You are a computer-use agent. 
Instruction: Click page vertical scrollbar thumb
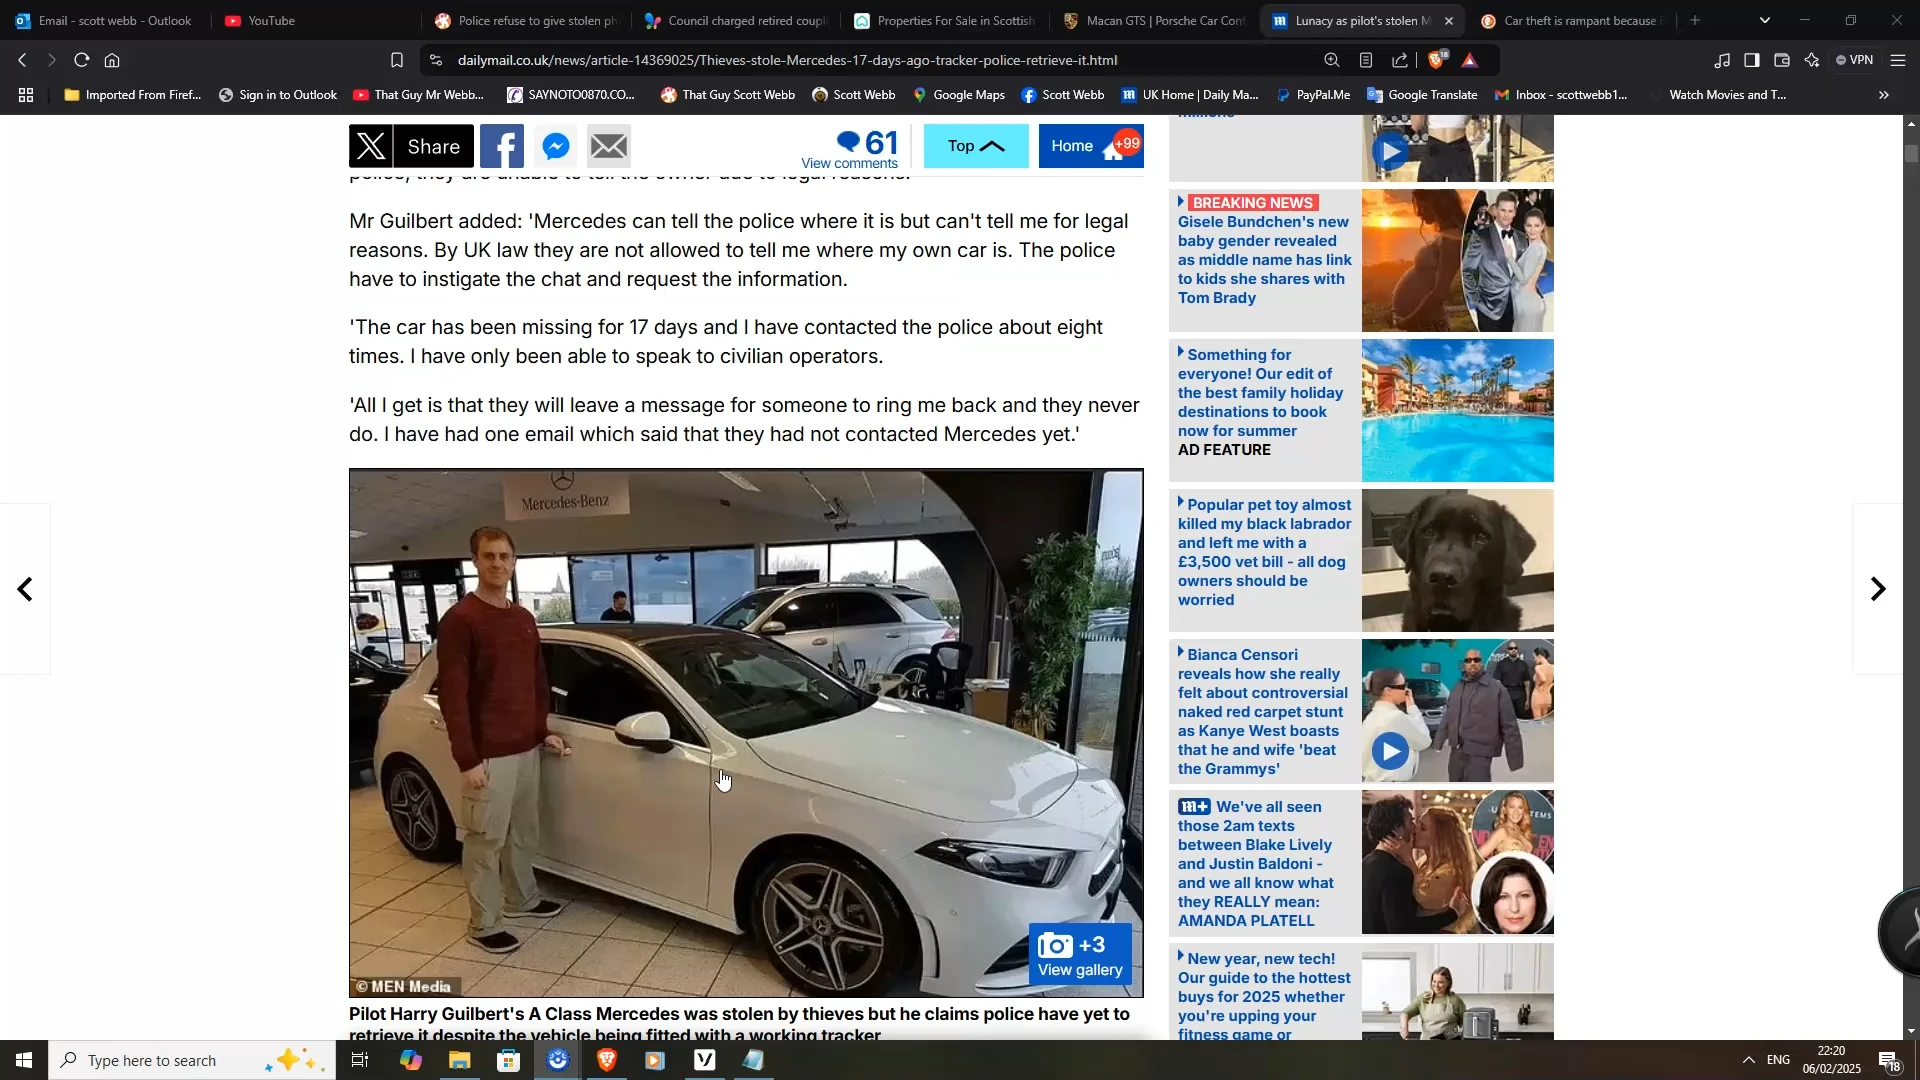click(1912, 155)
